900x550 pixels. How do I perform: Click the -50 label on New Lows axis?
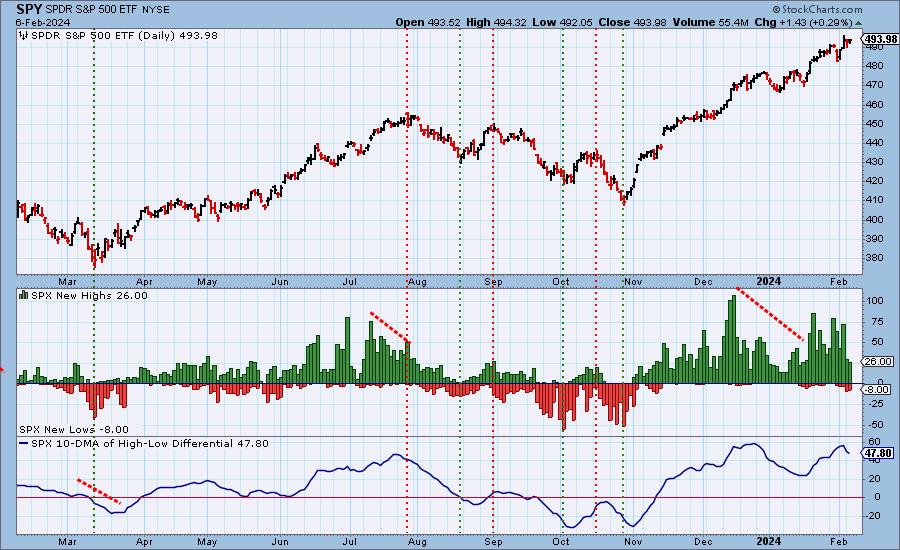pos(876,424)
